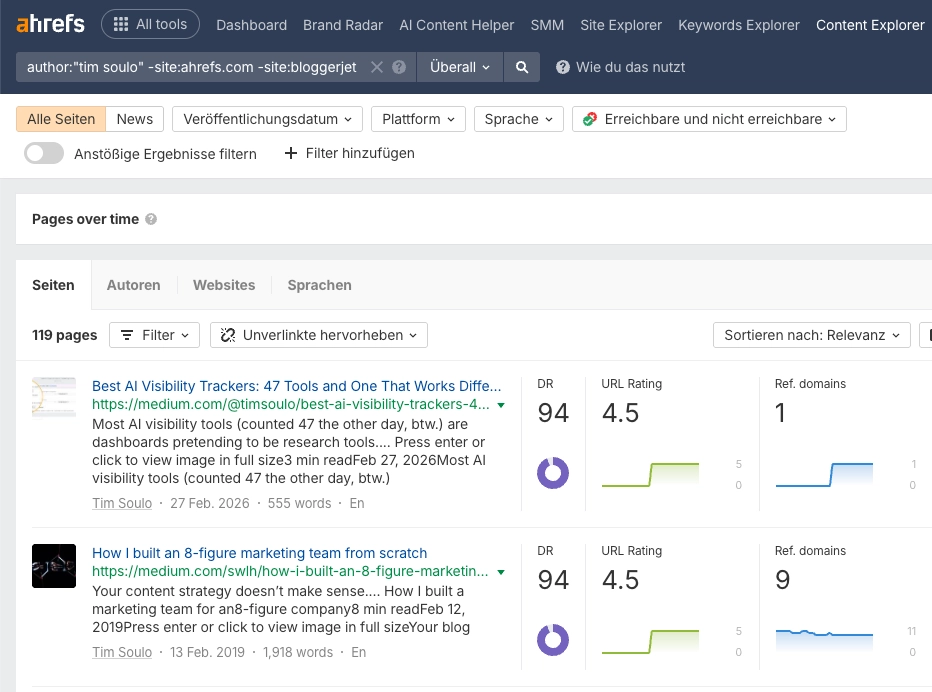Clear the search query with the X icon
The height and width of the screenshot is (692, 932).
377,67
